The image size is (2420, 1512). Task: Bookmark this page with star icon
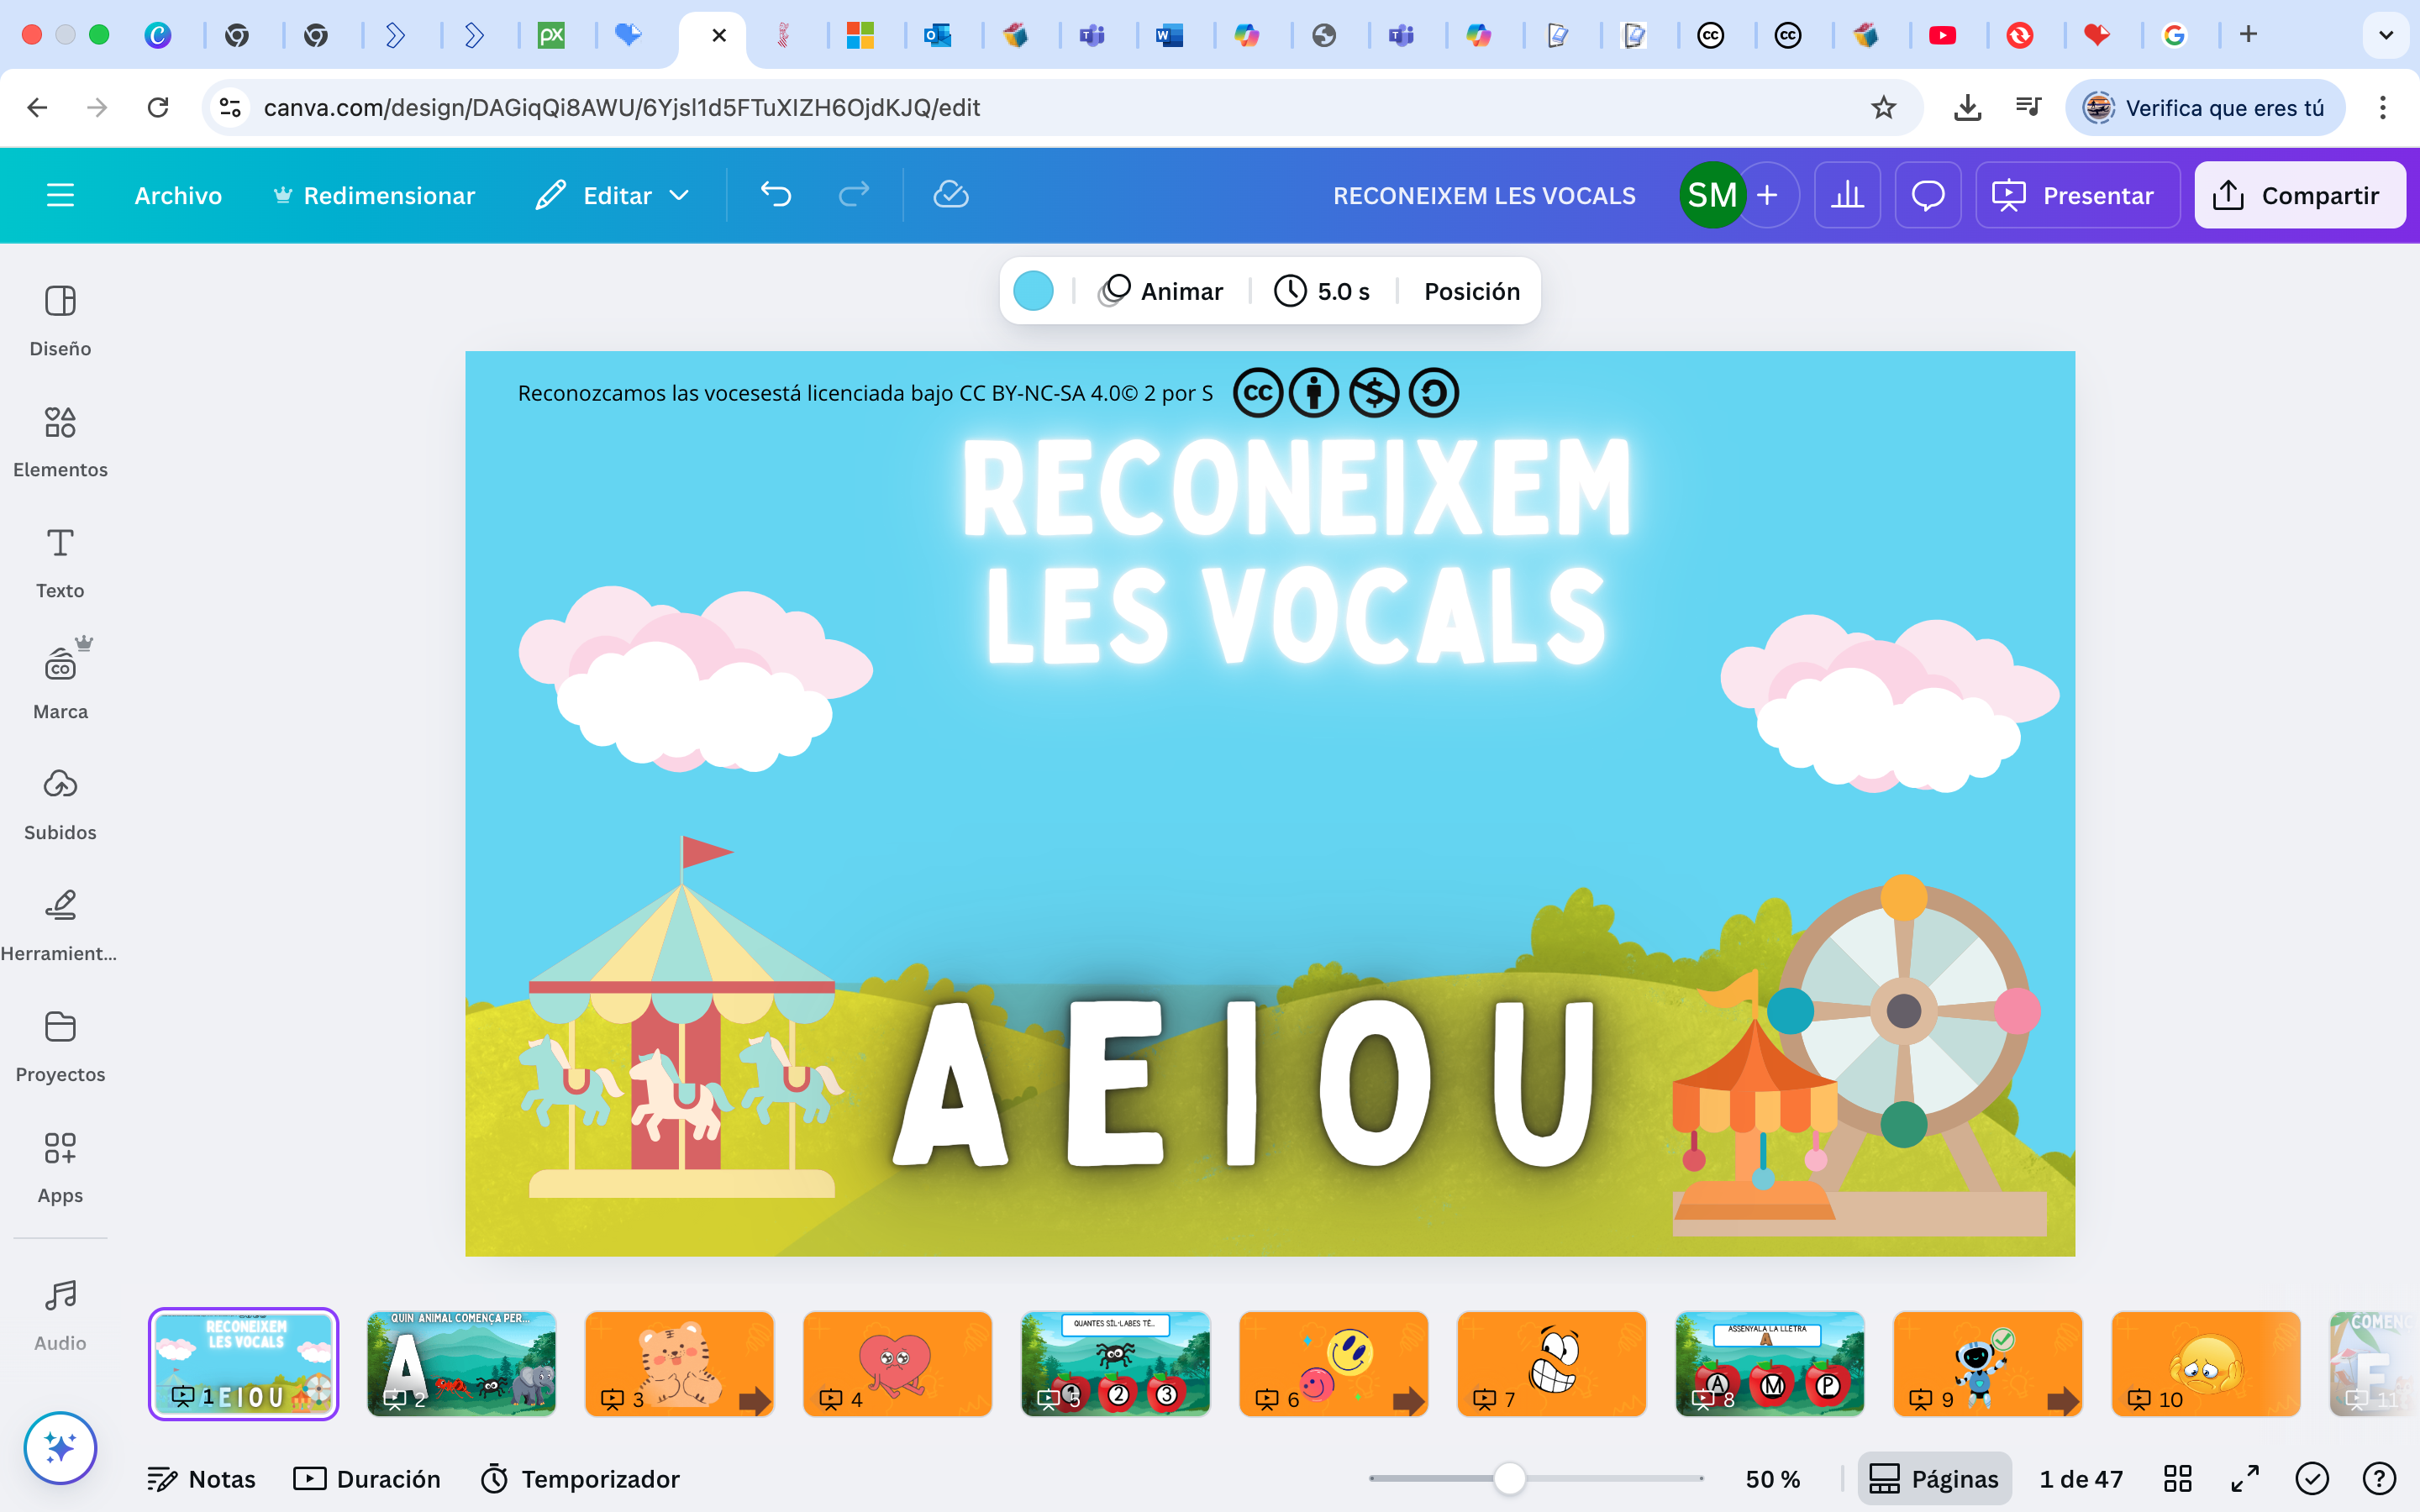click(x=1883, y=107)
